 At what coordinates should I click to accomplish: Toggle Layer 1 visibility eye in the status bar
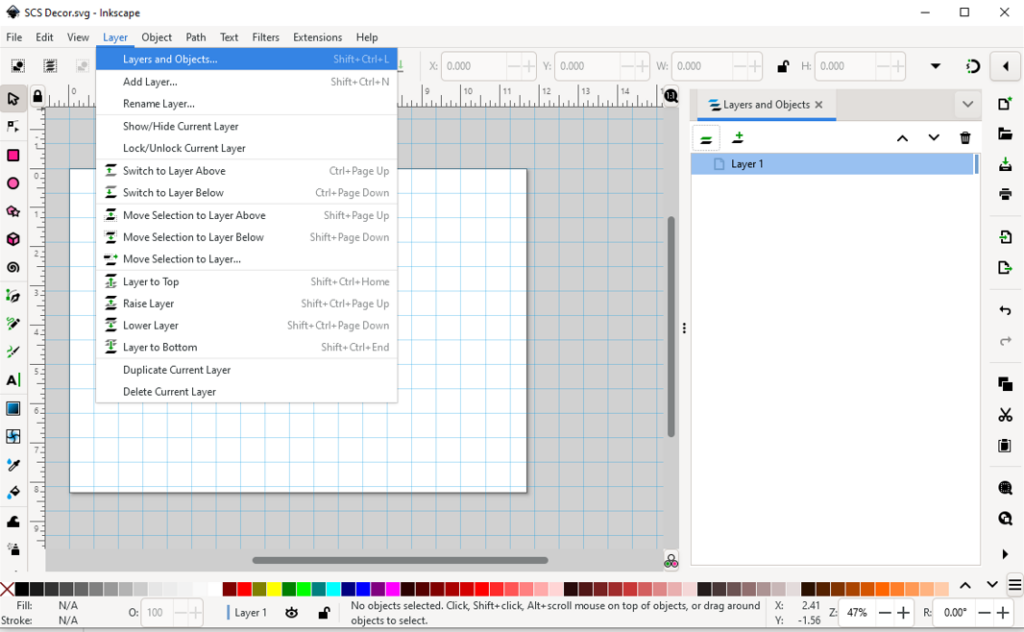(x=292, y=612)
